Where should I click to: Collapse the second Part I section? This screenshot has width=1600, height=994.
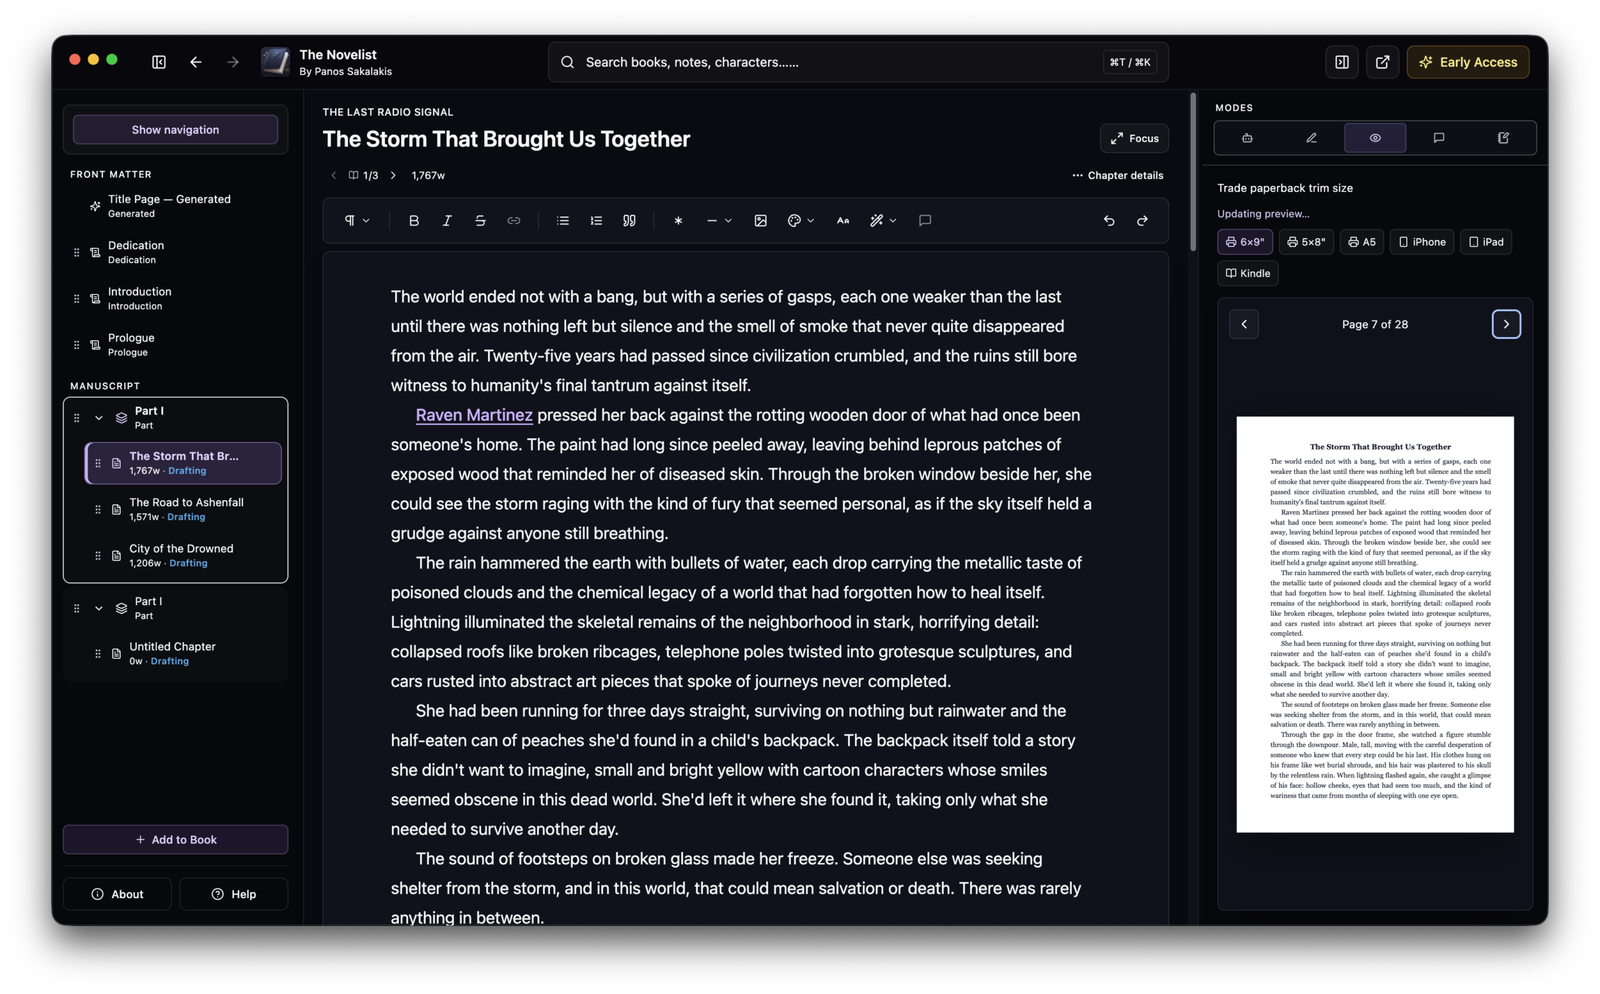[99, 608]
